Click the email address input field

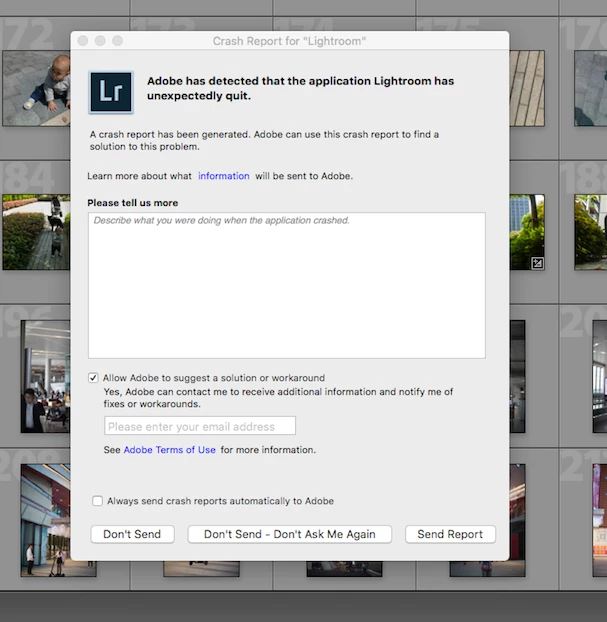click(200, 426)
